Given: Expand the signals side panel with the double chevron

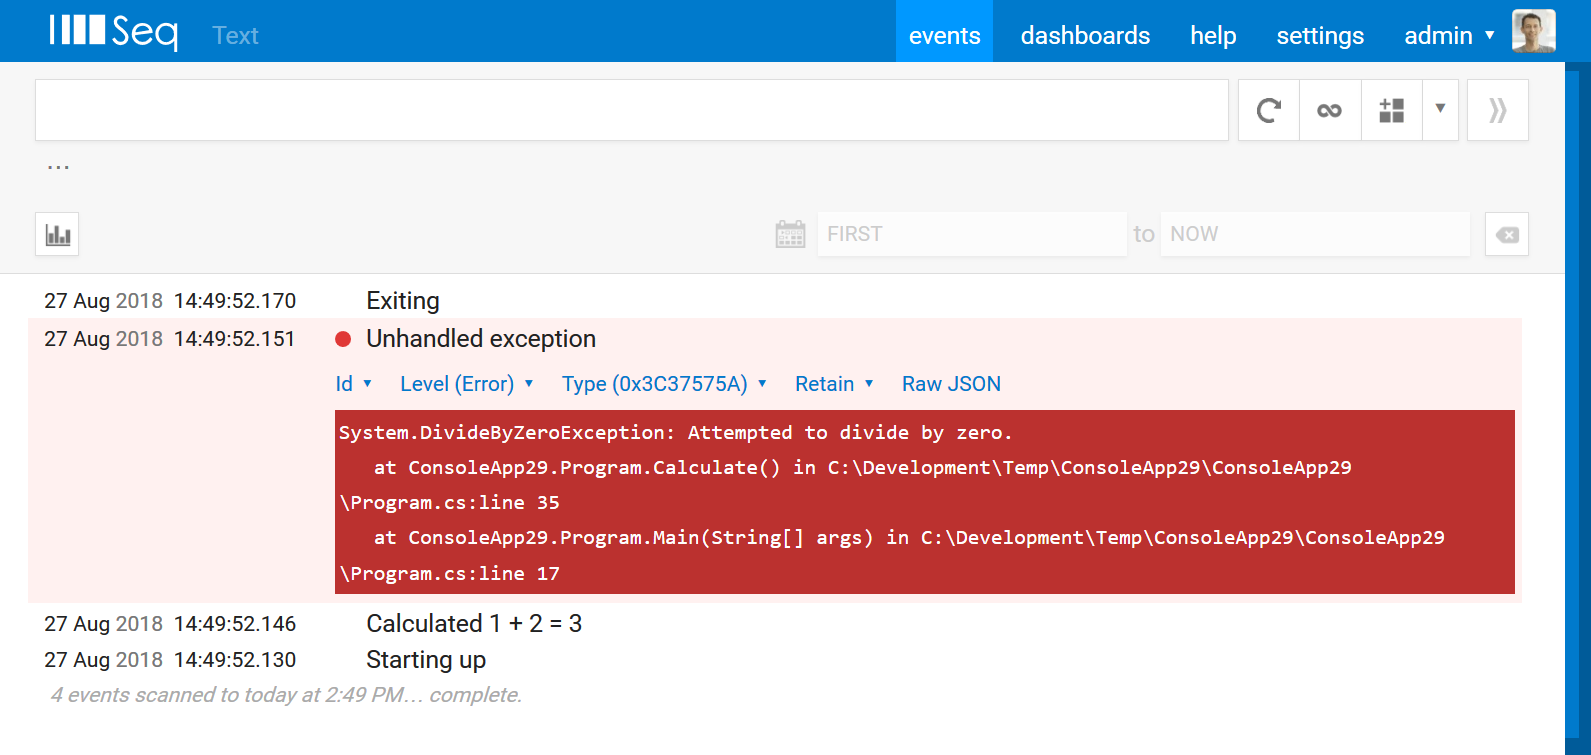Looking at the screenshot, I should click(1497, 110).
